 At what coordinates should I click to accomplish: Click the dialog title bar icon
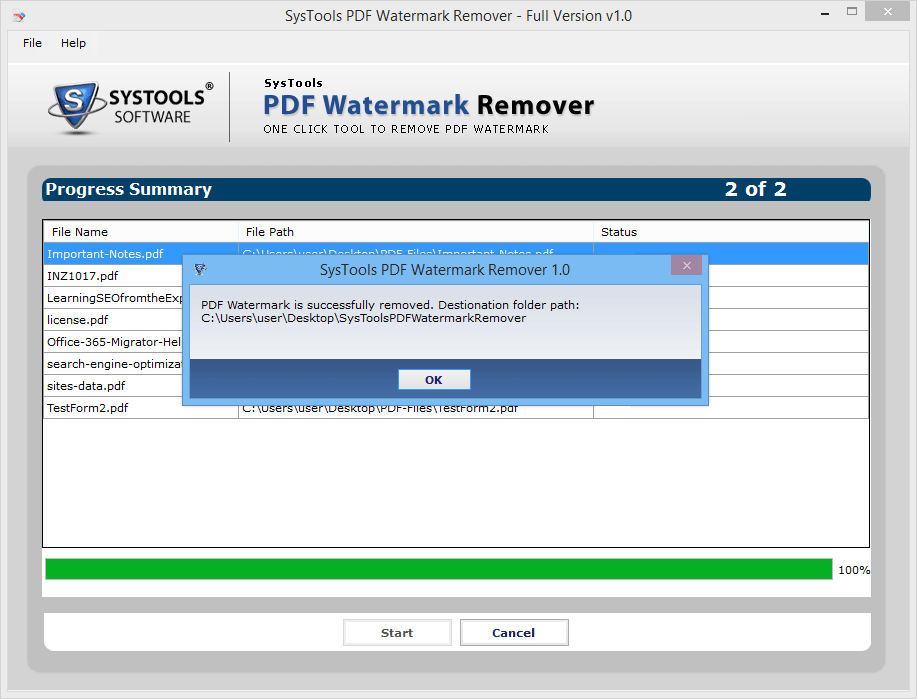[200, 270]
